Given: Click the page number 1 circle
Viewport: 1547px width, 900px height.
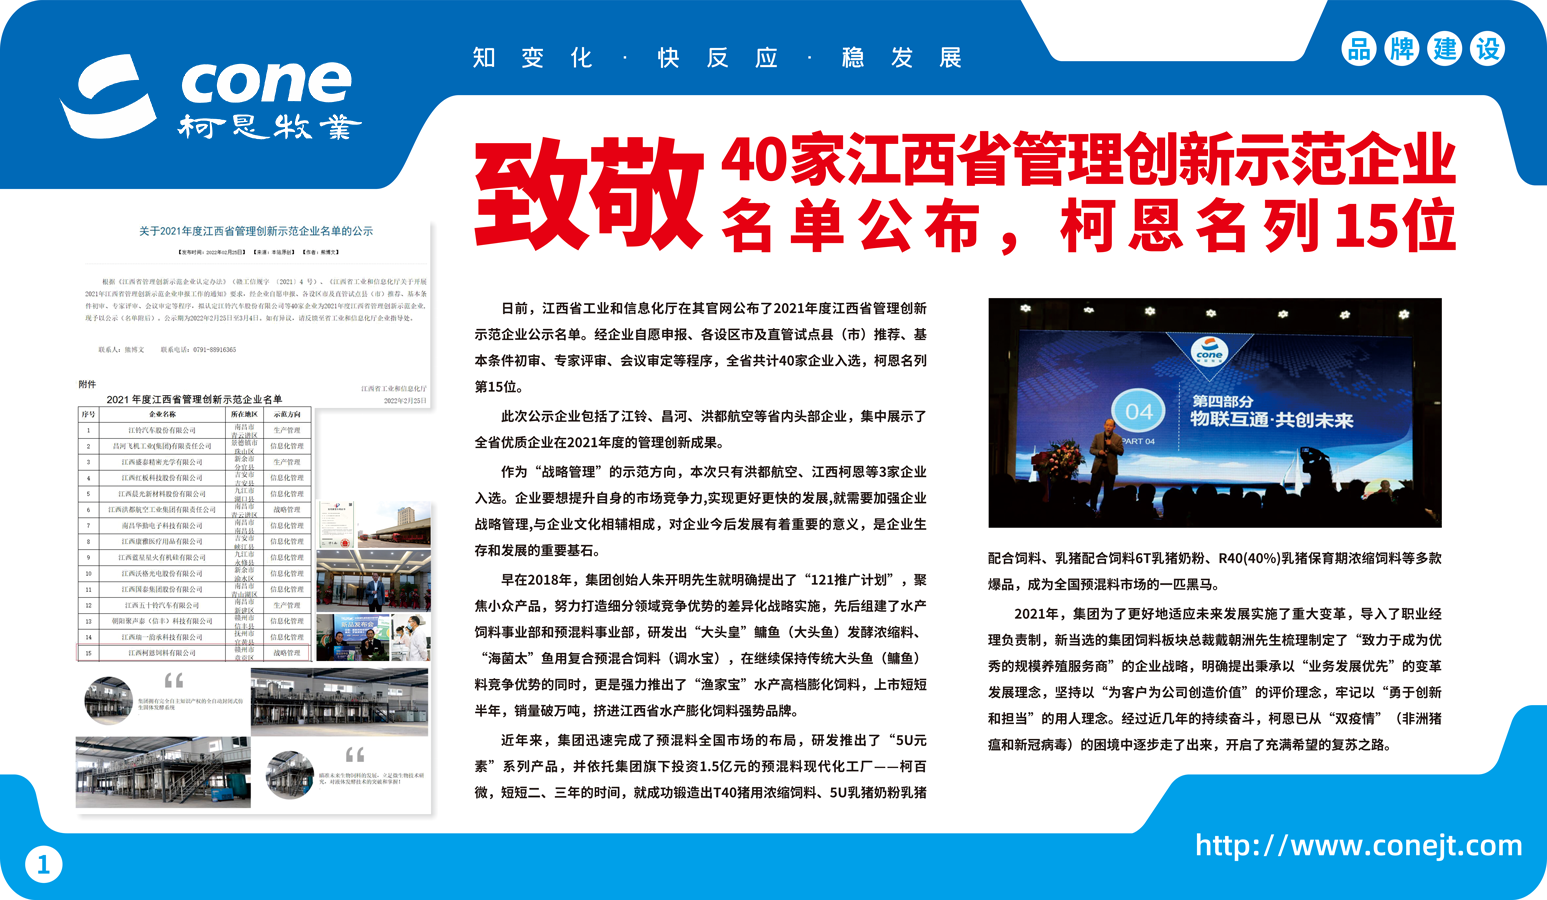Looking at the screenshot, I should (43, 864).
